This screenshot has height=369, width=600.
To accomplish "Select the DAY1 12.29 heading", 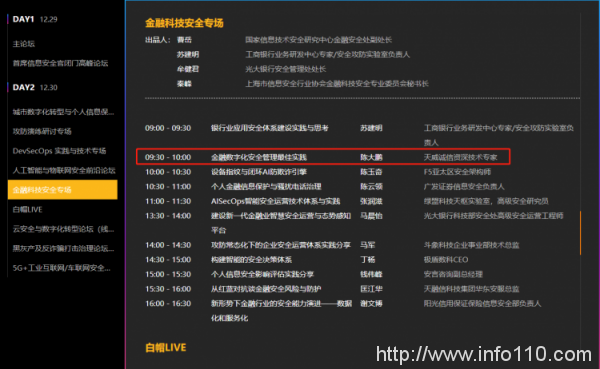I will pos(35,19).
